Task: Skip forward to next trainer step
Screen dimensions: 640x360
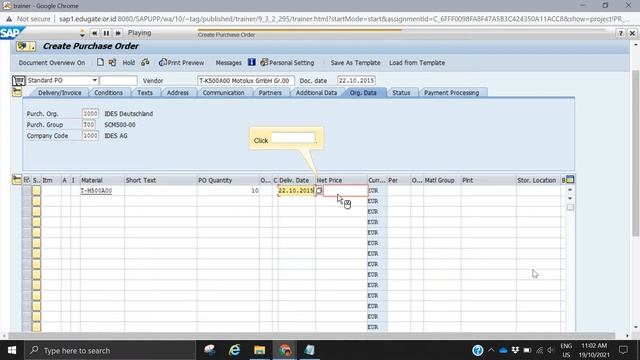Action: pyautogui.click(x=118, y=33)
